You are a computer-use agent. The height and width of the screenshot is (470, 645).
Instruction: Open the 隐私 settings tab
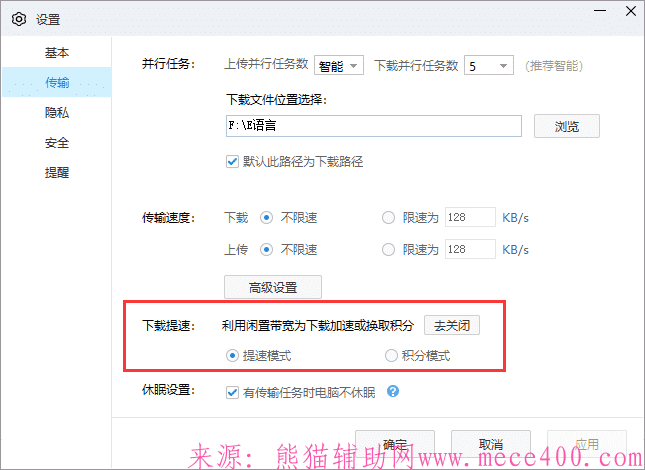[57, 113]
